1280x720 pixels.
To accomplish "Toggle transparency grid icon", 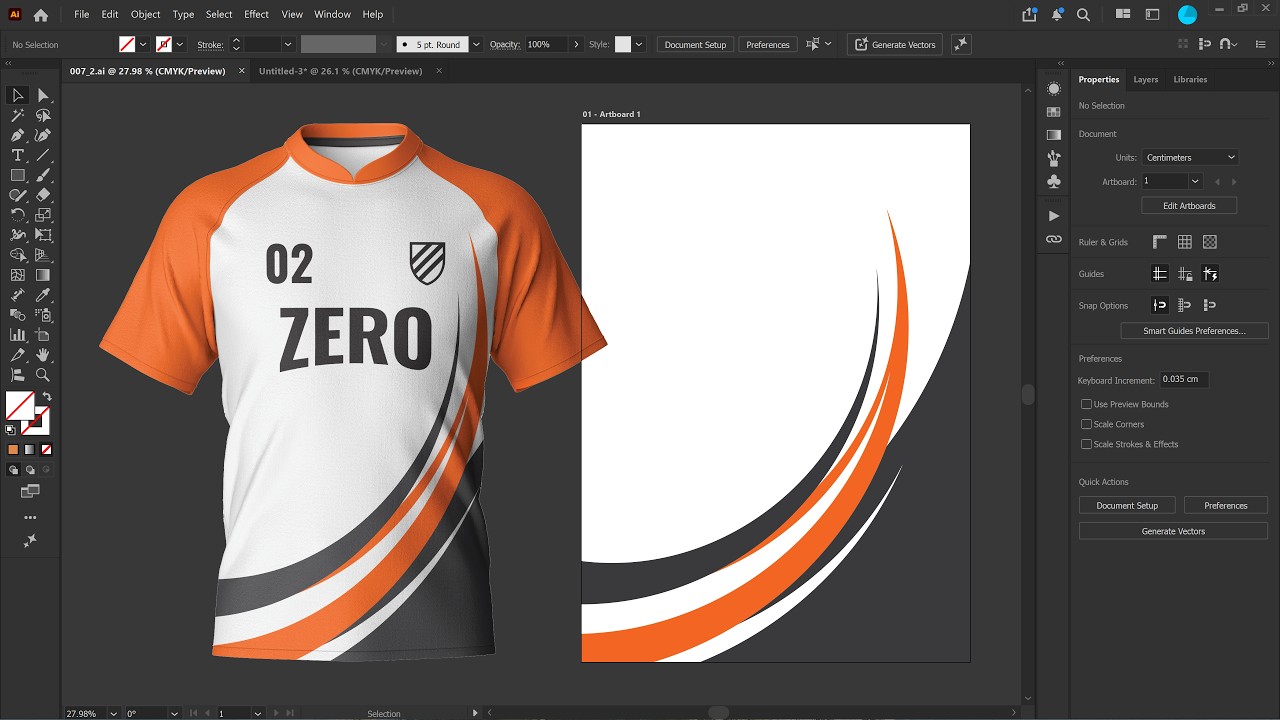I will (x=1210, y=242).
